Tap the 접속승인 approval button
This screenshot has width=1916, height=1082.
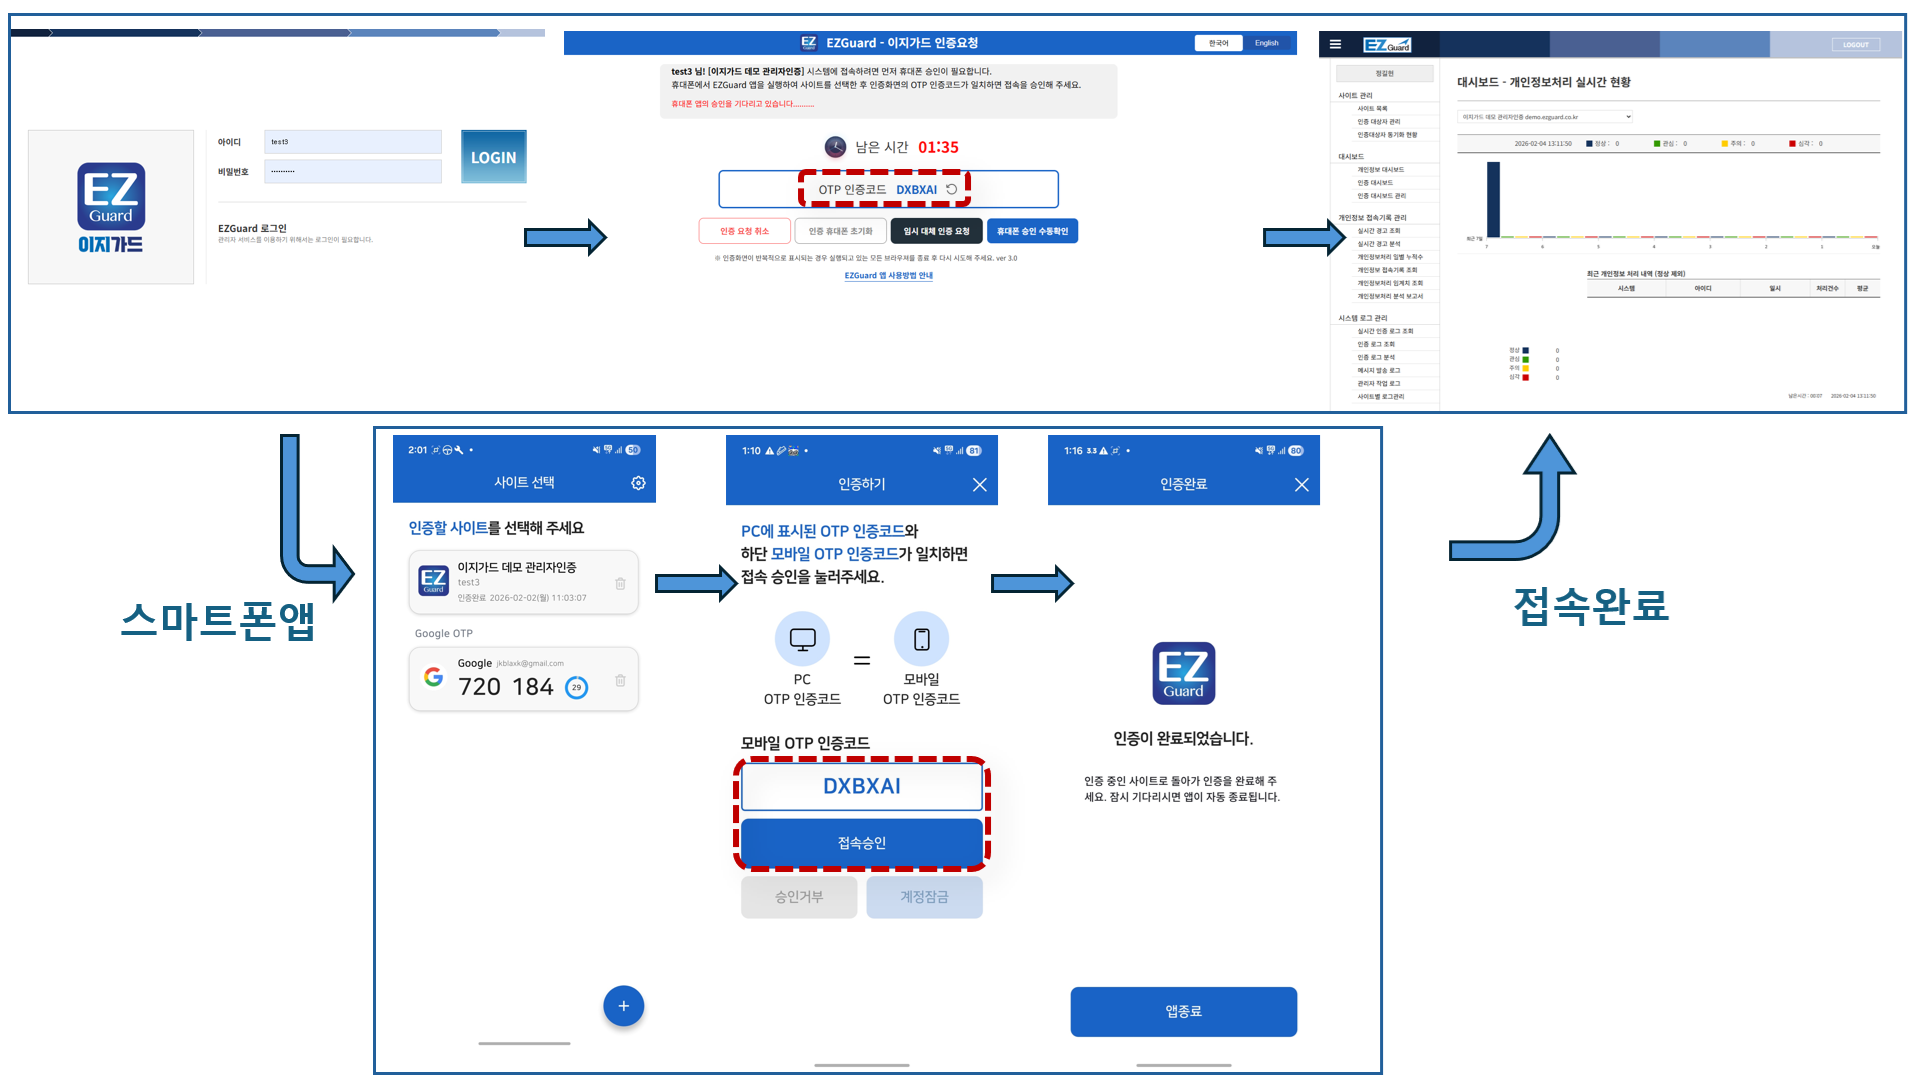pyautogui.click(x=861, y=843)
